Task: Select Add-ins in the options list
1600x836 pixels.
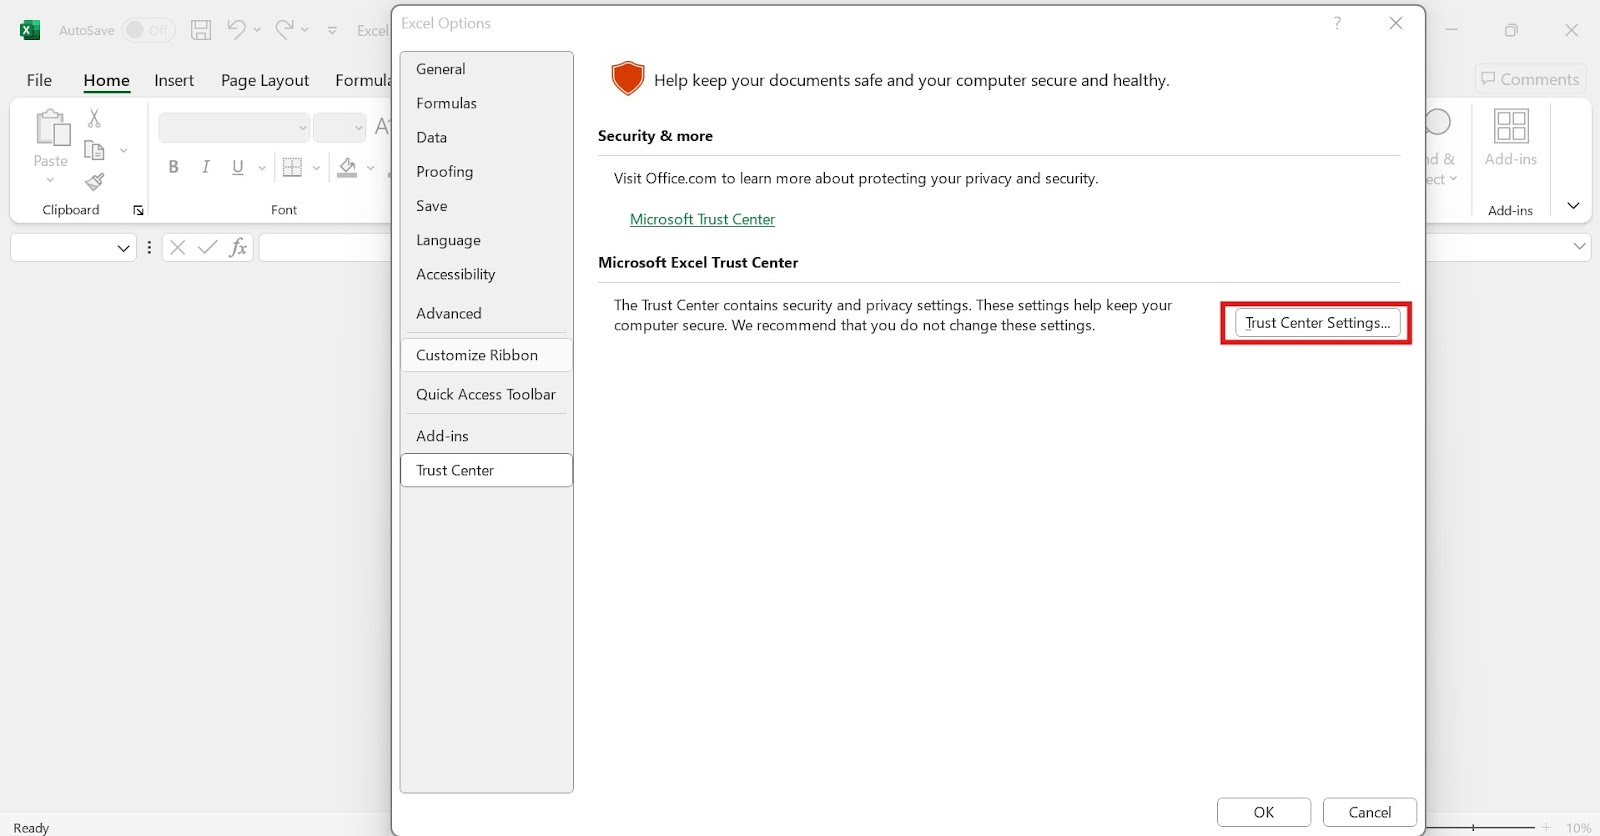Action: tap(486, 436)
